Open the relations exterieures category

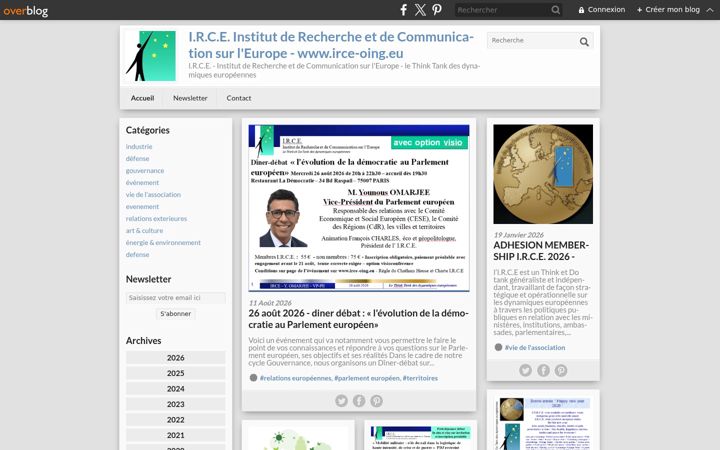click(156, 219)
